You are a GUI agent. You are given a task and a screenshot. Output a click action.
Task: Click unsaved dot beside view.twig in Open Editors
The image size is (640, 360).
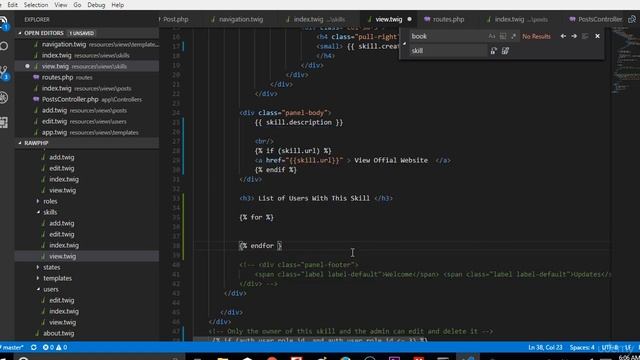(x=27, y=66)
